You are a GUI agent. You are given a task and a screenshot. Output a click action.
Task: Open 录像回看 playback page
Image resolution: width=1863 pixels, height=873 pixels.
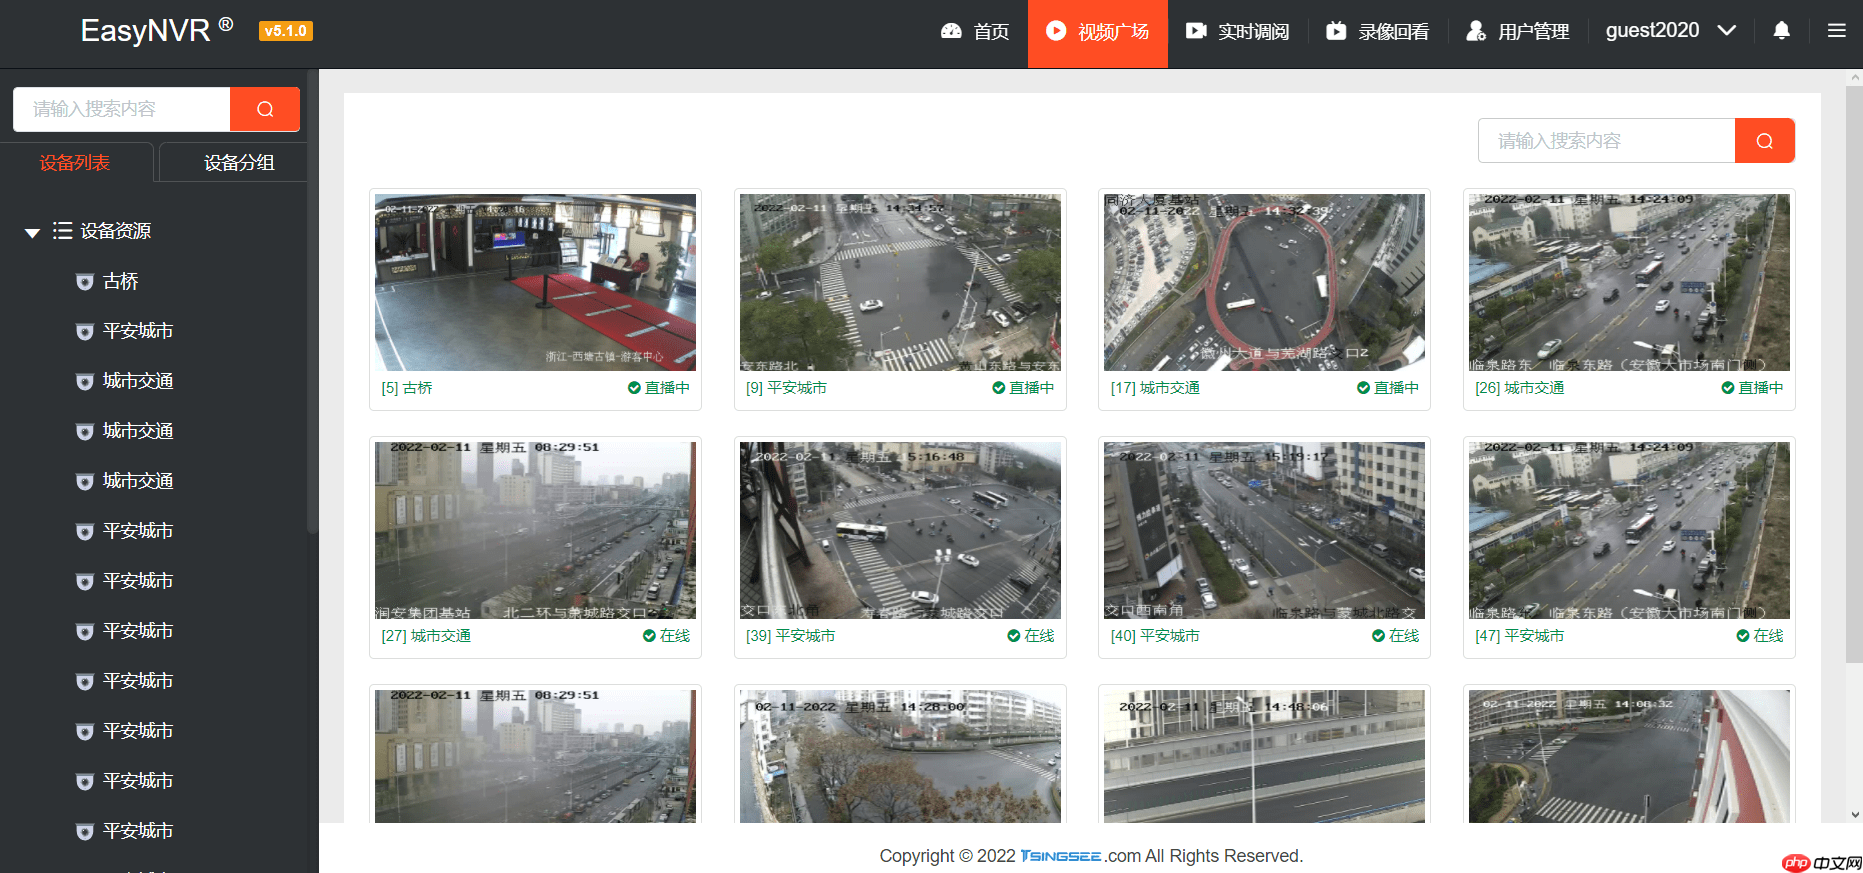coord(1378,32)
